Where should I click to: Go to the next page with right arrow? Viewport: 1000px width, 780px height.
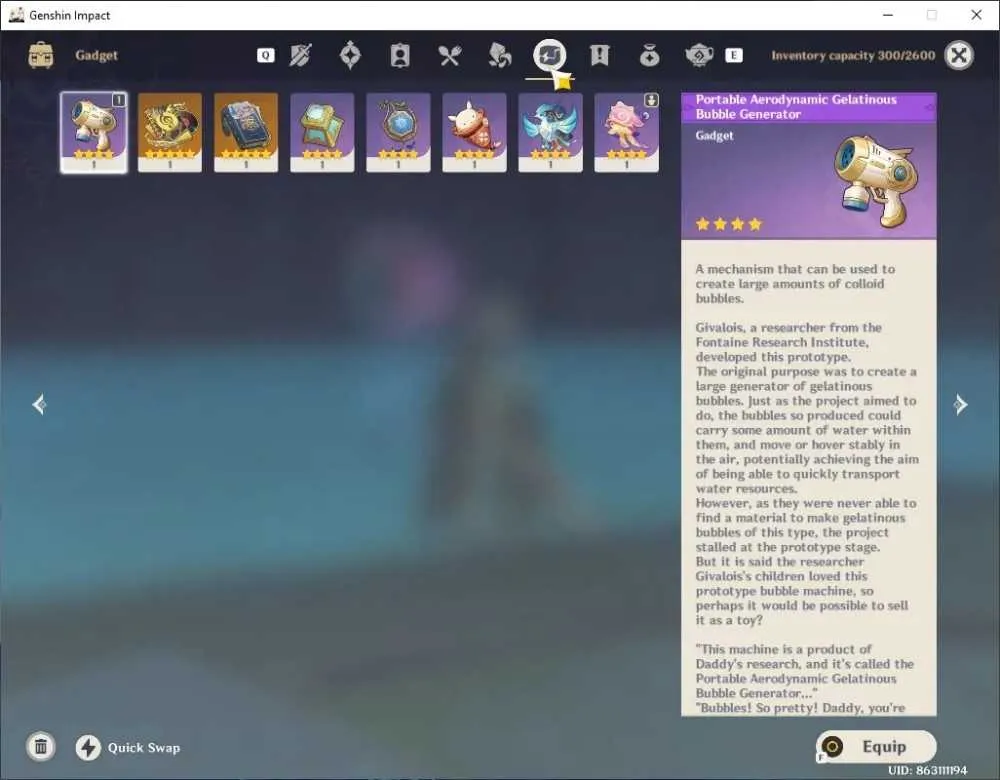(960, 404)
